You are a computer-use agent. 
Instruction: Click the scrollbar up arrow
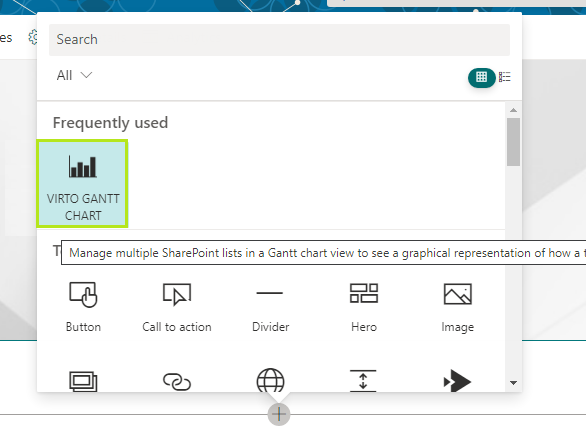pos(513,110)
